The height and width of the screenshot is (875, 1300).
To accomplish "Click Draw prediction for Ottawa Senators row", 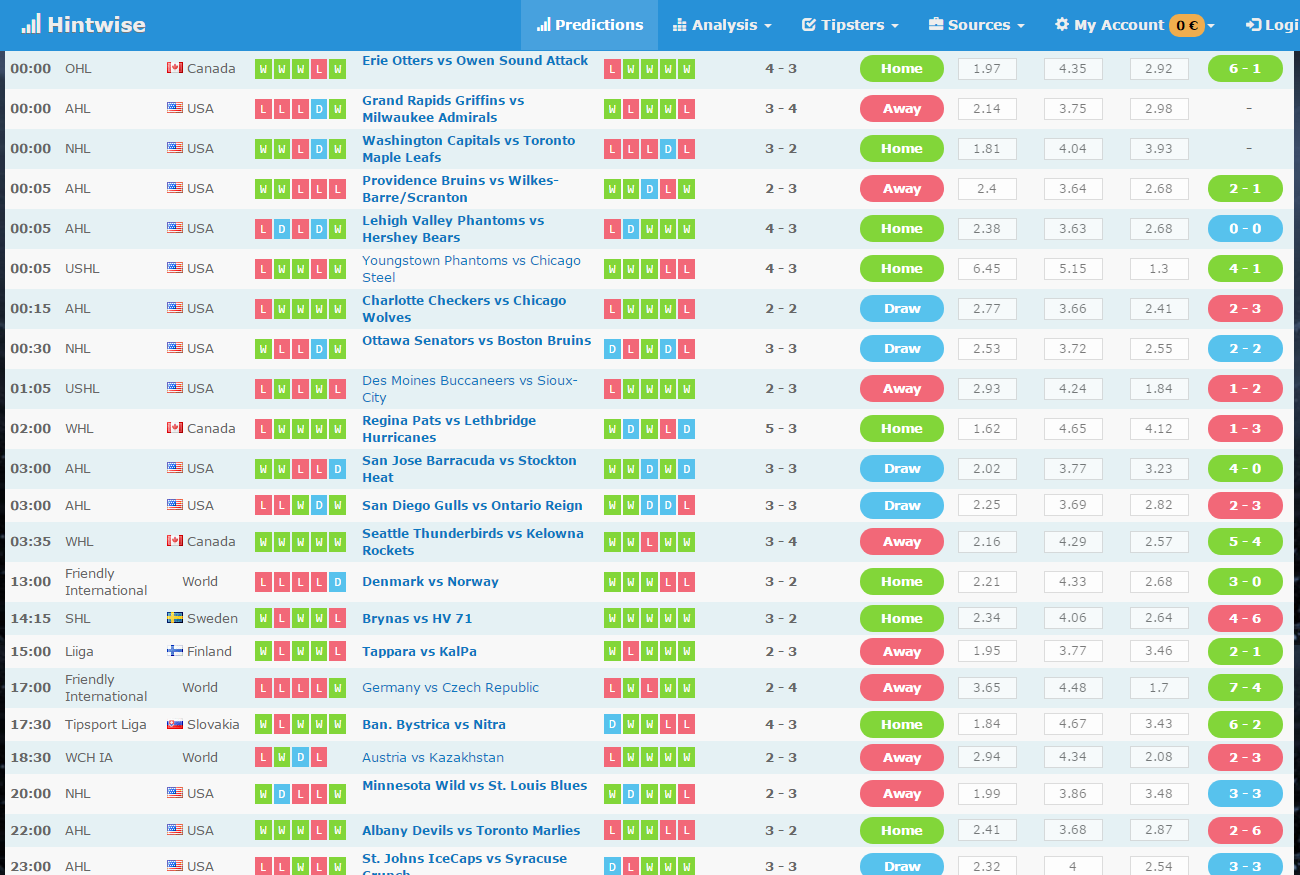I will (902, 349).
